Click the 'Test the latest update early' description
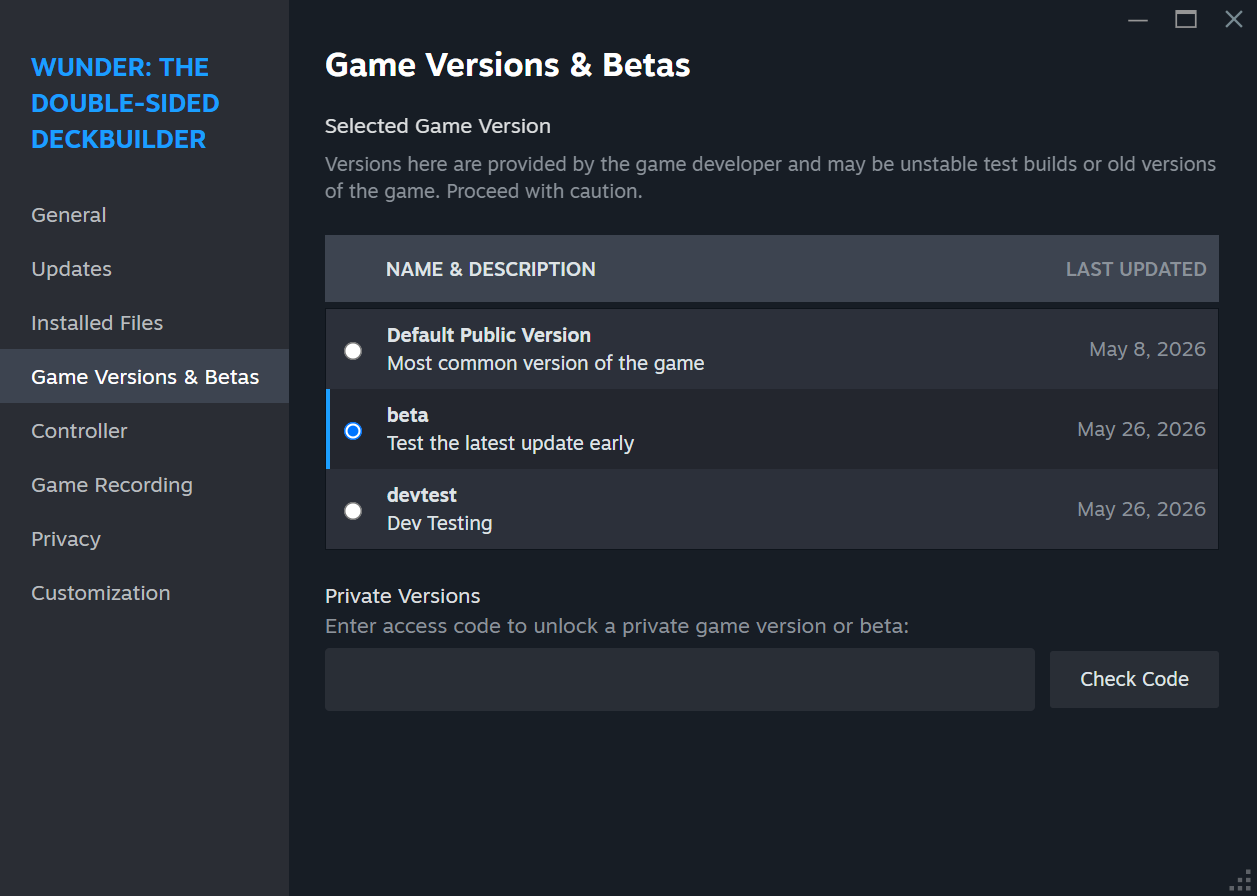 pos(511,443)
